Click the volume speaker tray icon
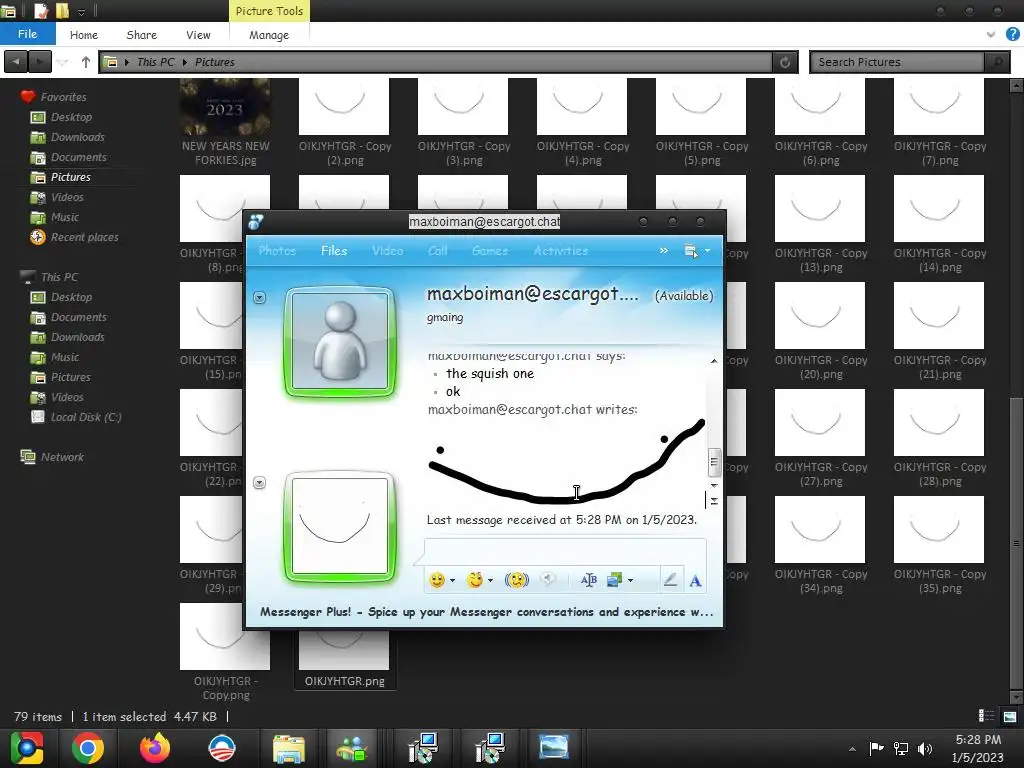The height and width of the screenshot is (768, 1024). (x=925, y=748)
